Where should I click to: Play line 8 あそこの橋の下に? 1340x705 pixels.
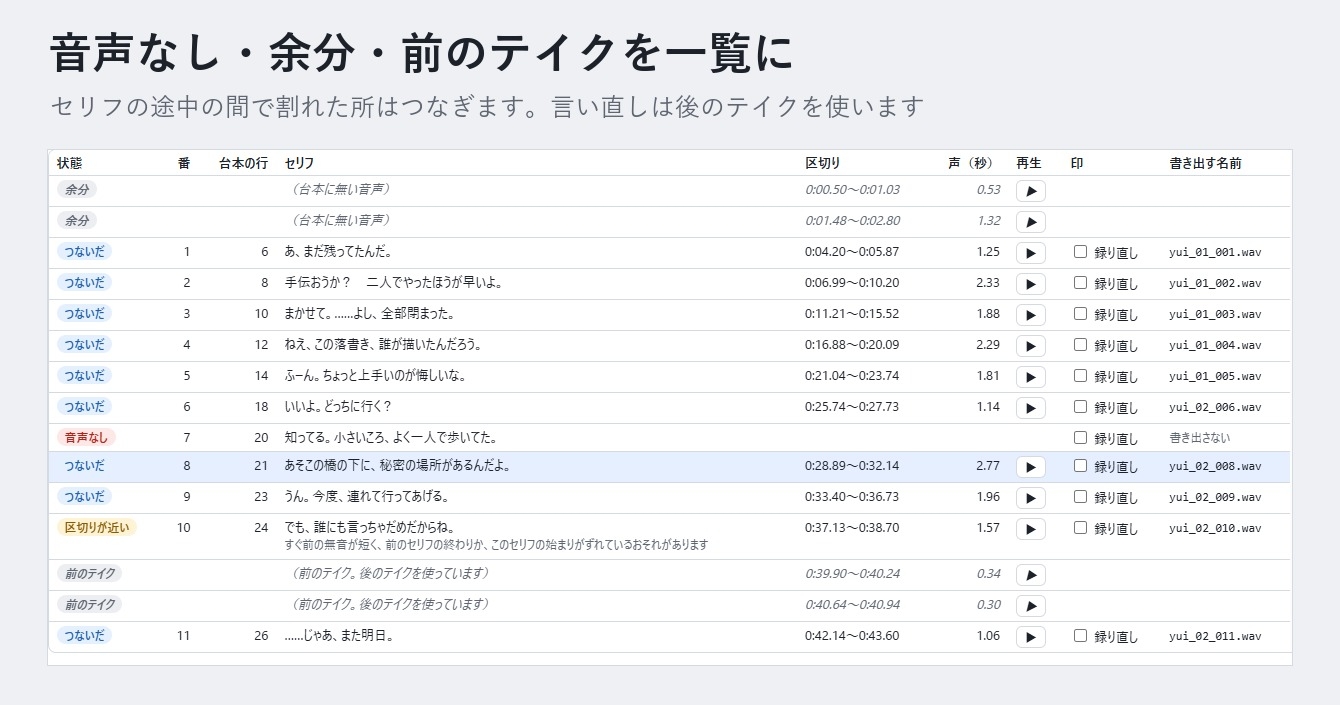[x=1030, y=467]
